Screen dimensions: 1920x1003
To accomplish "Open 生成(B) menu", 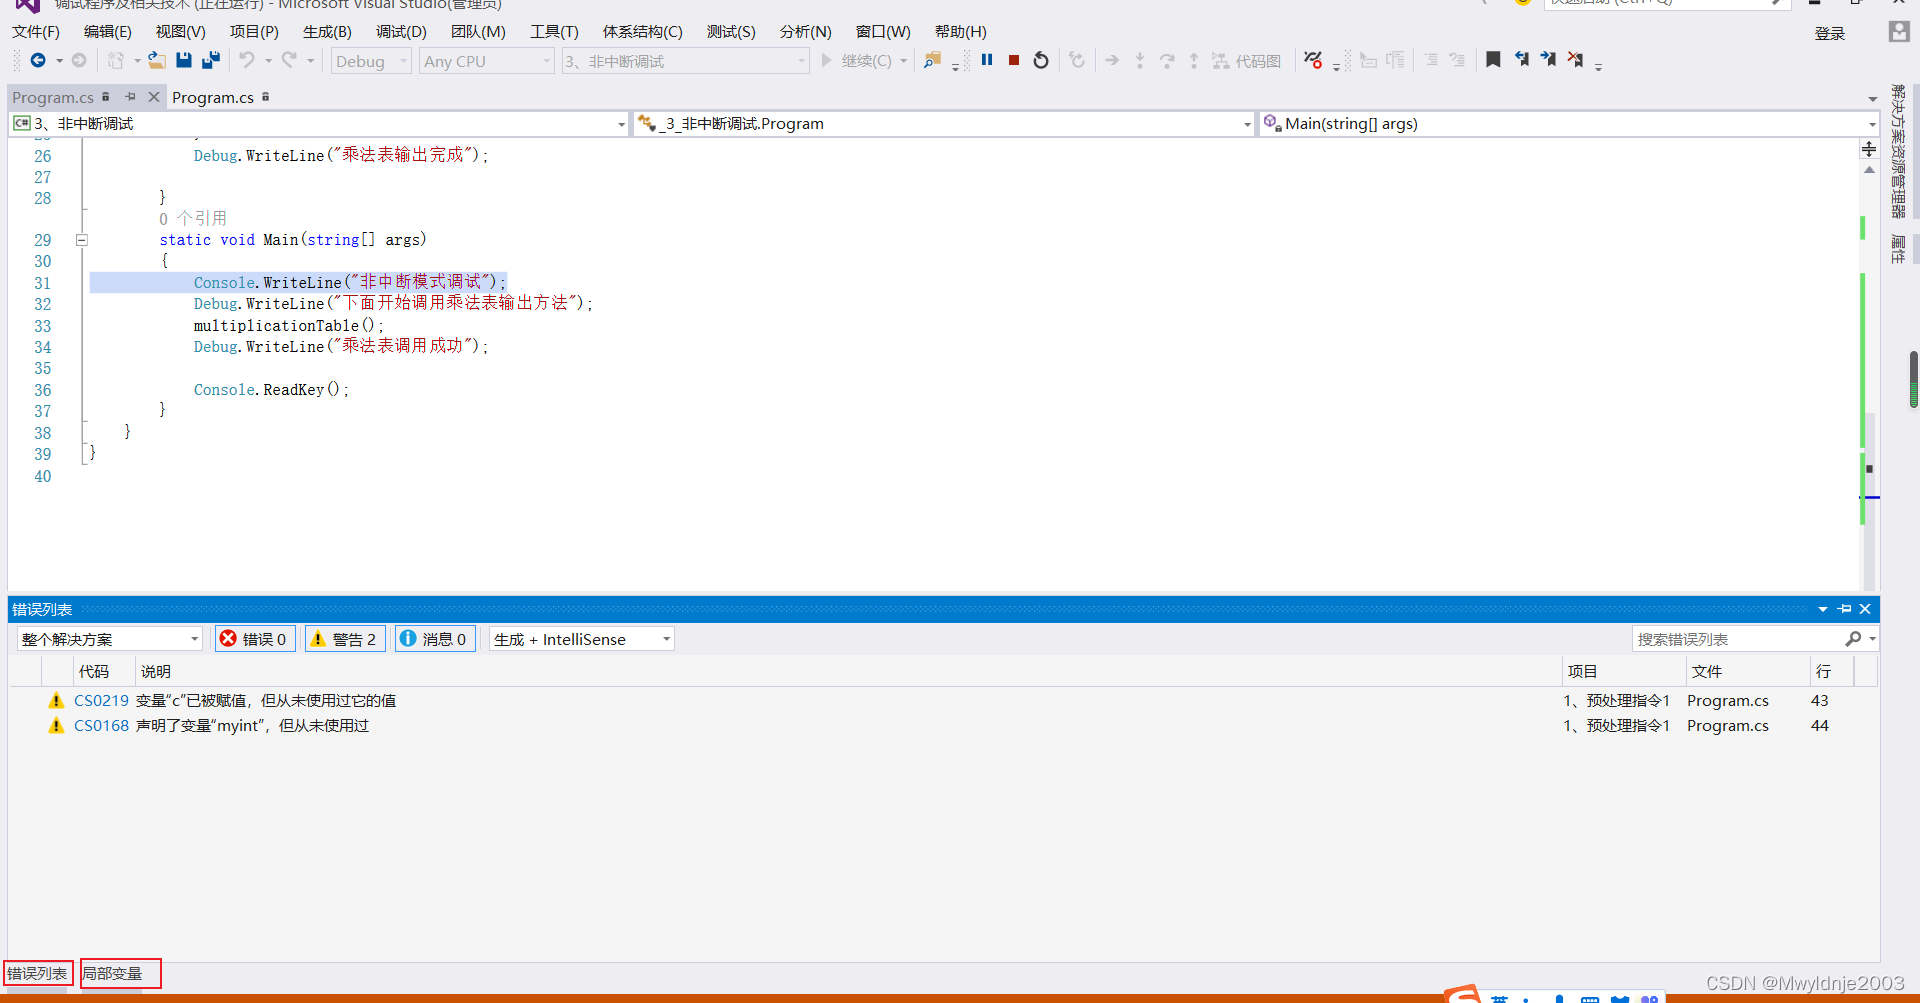I will point(327,32).
